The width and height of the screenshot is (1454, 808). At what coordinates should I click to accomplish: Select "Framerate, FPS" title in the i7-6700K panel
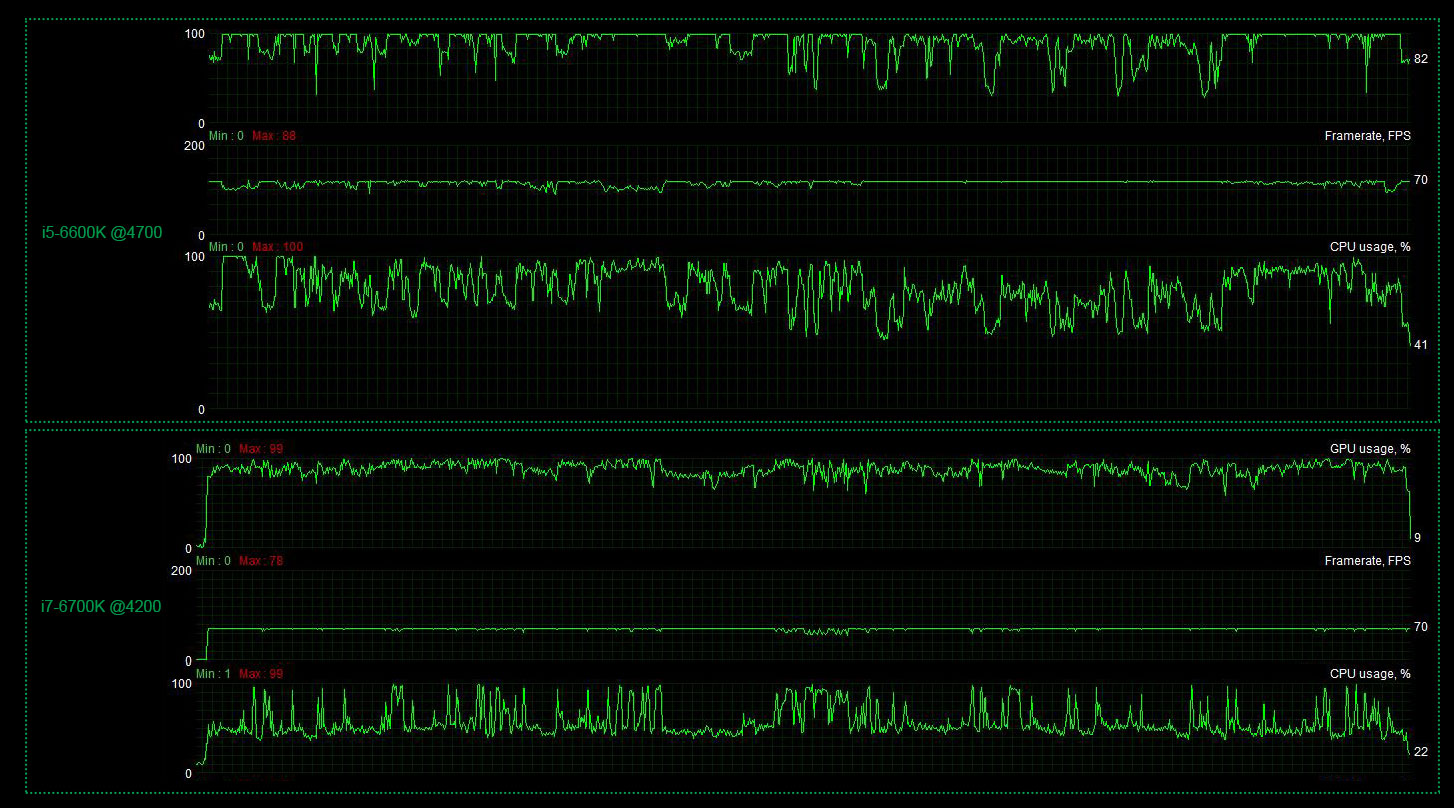(x=1367, y=561)
